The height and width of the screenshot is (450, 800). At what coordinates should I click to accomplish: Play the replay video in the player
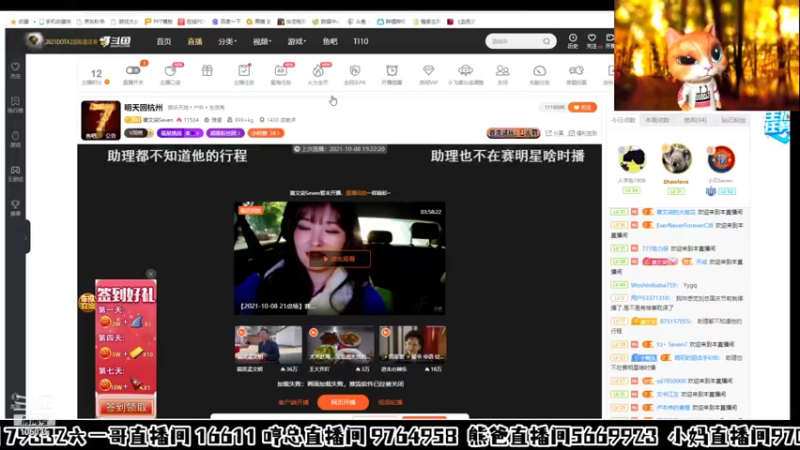tap(340, 259)
